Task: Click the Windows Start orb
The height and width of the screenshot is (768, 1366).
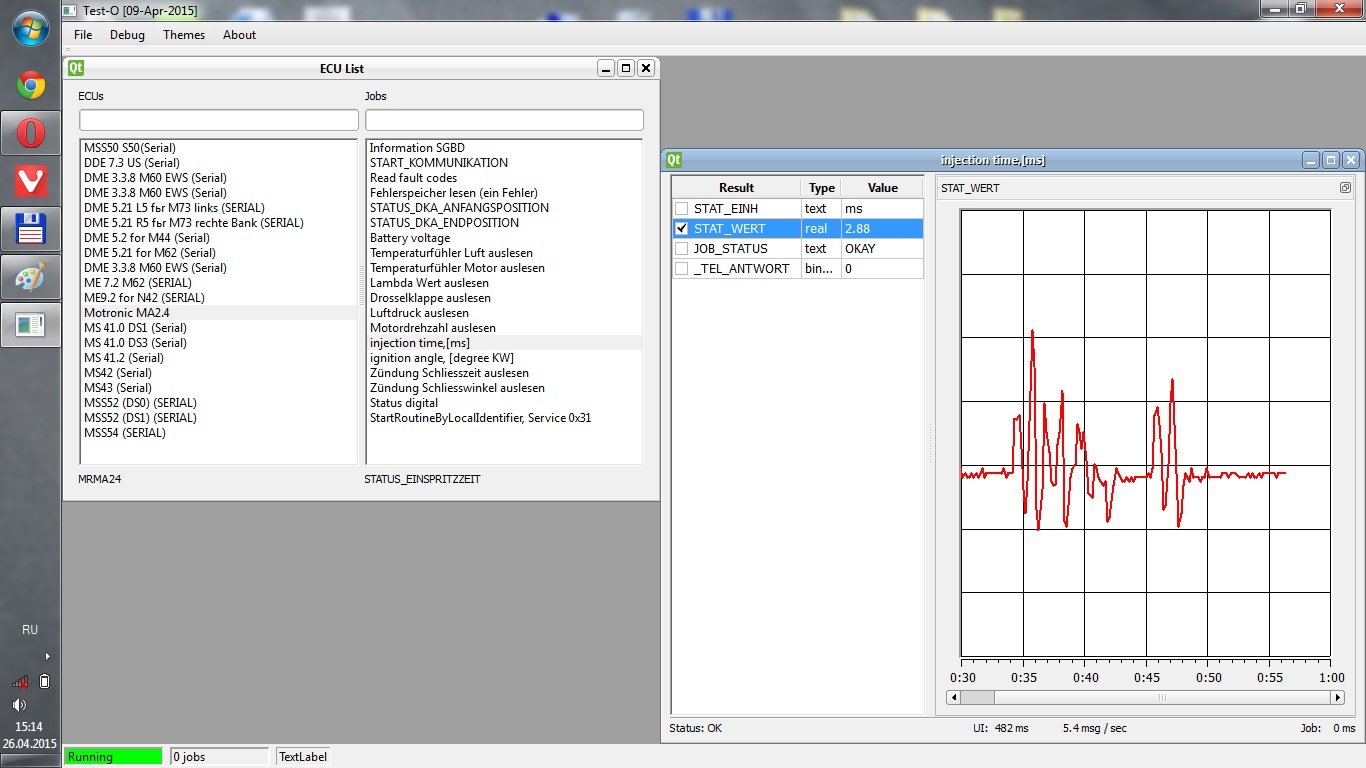Action: tap(30, 29)
